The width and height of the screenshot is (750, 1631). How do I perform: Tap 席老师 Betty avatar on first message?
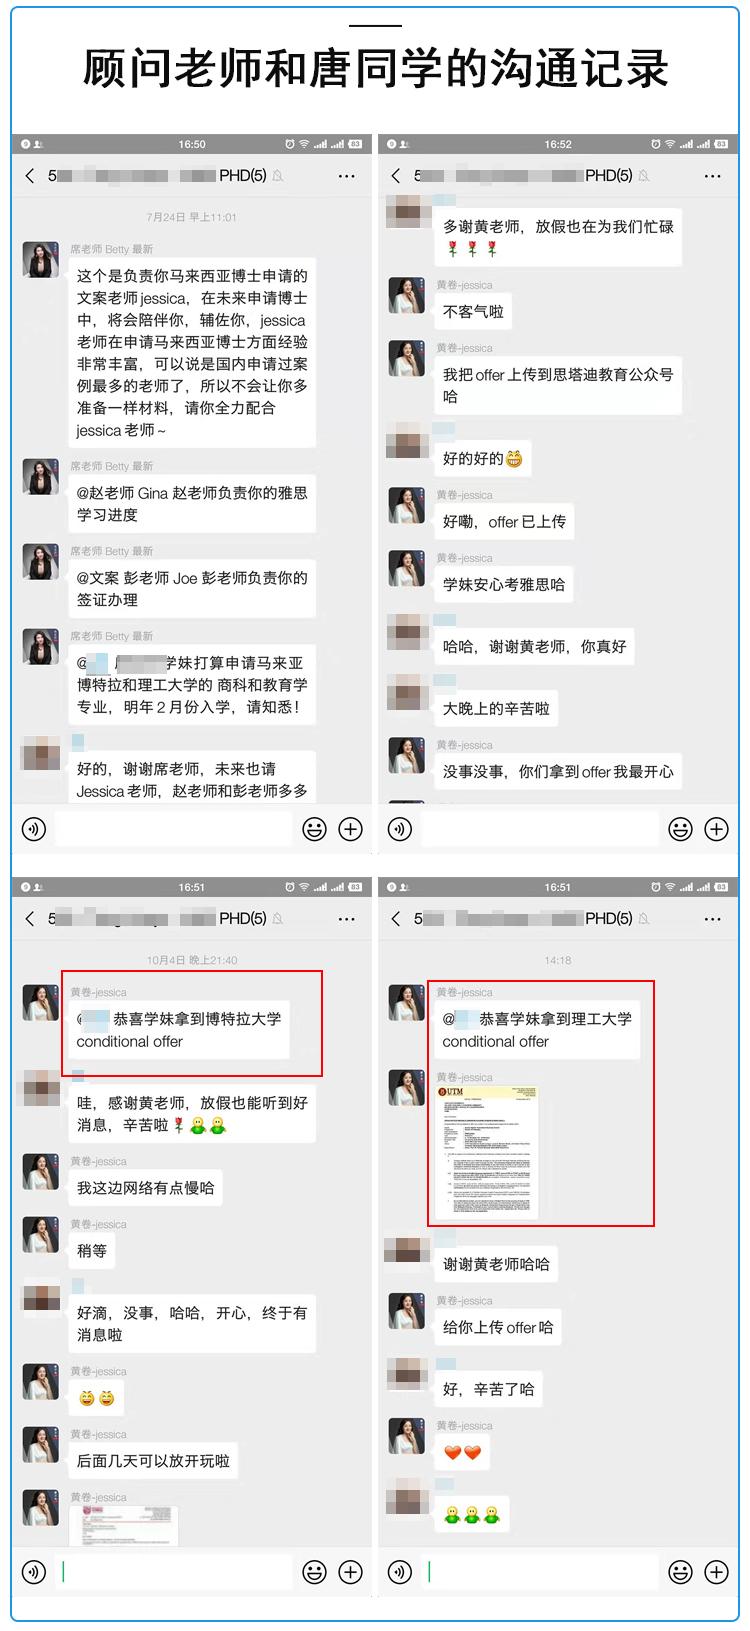point(41,260)
